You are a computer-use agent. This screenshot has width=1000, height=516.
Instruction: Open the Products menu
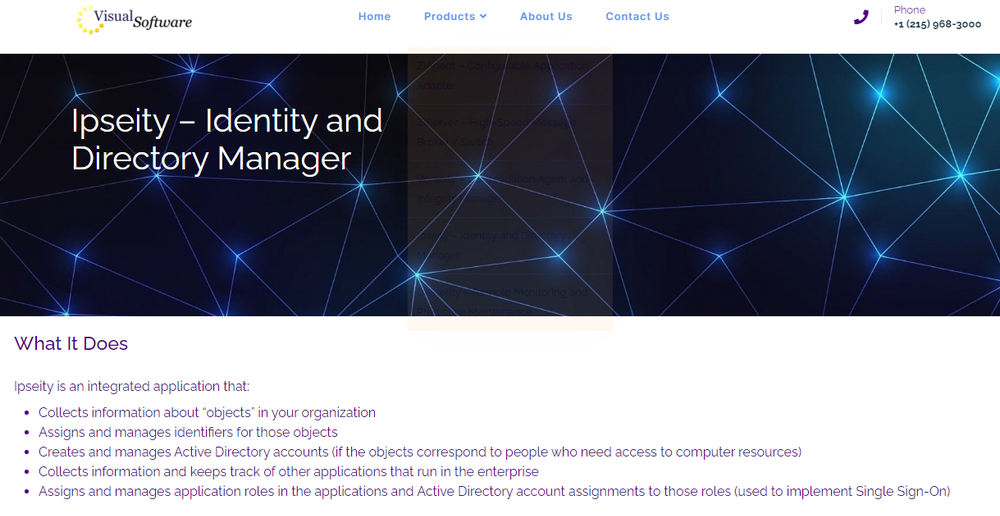point(450,17)
